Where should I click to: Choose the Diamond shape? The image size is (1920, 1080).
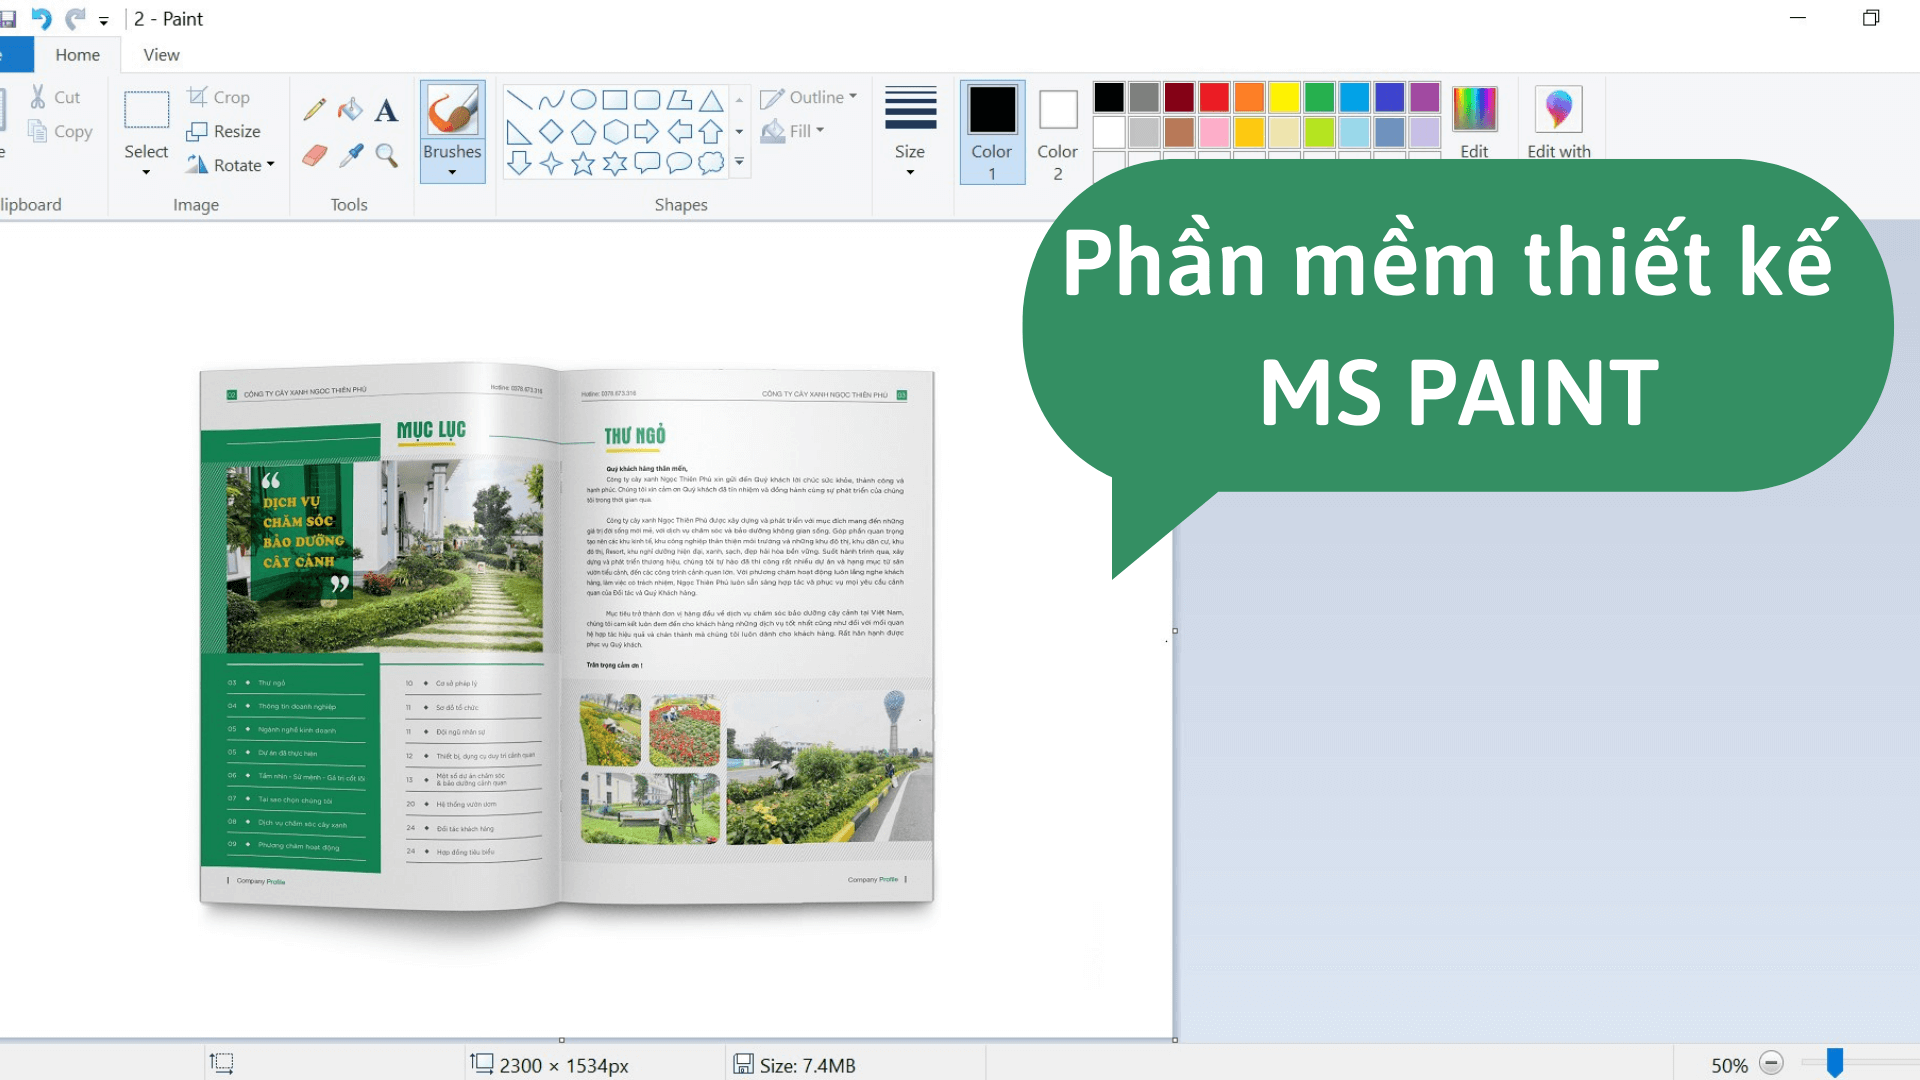pos(551,132)
